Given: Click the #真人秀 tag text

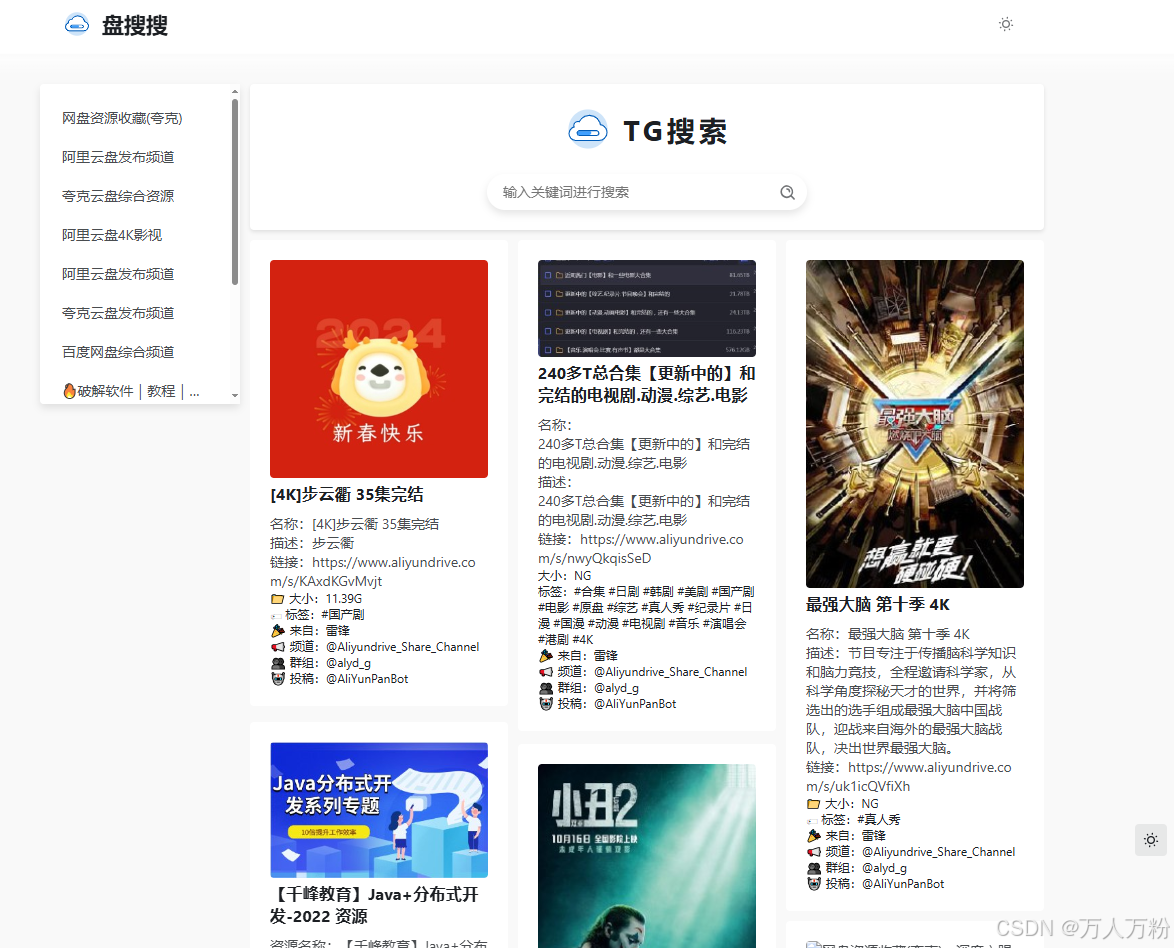Looking at the screenshot, I should [x=879, y=820].
